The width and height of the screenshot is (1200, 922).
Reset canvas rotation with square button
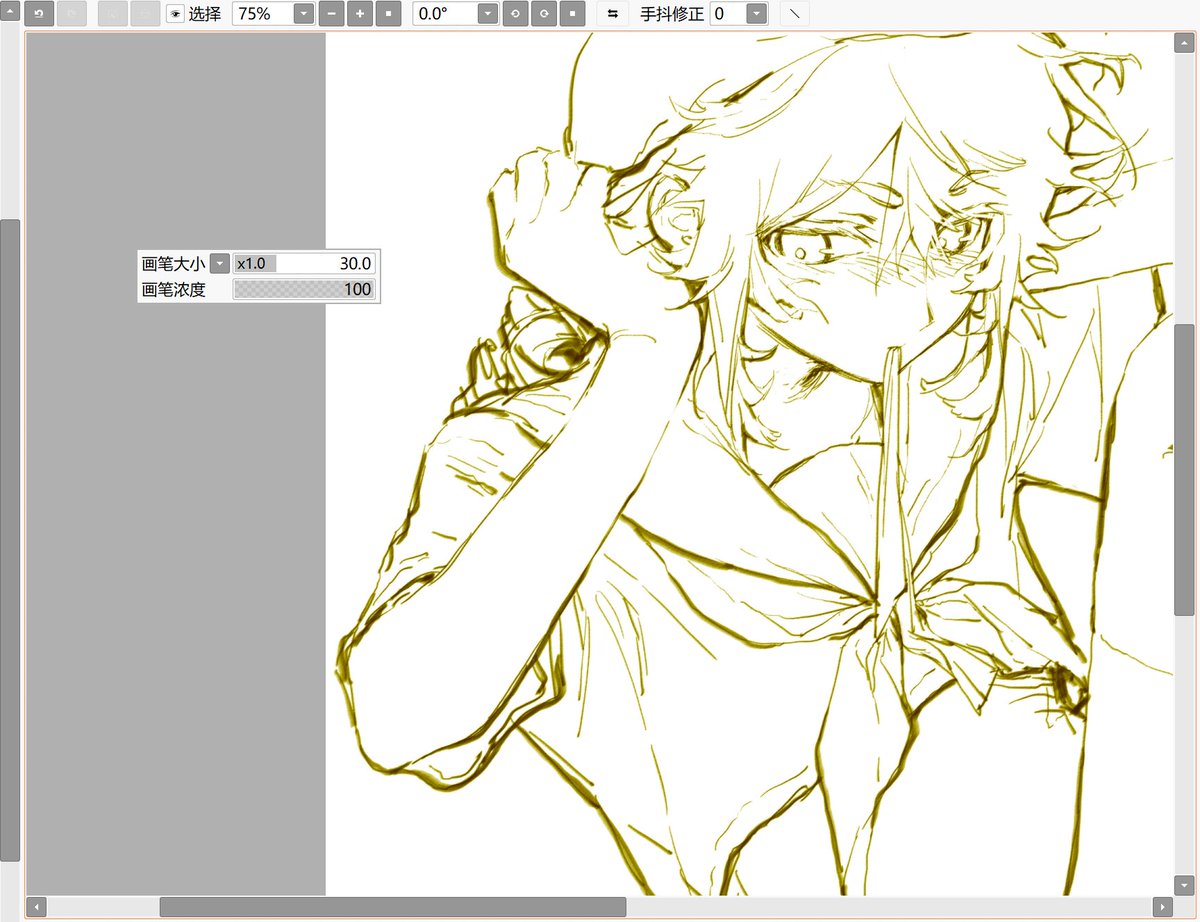(572, 14)
